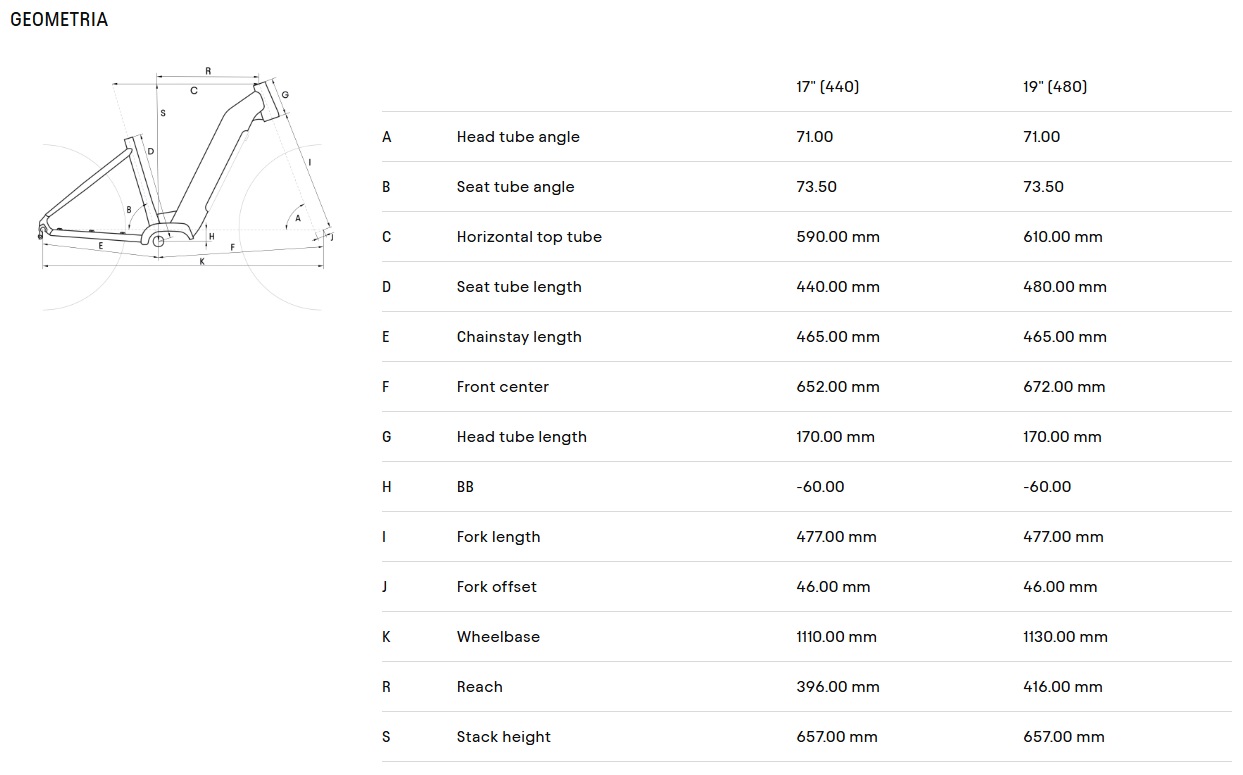Screen dimensions: 1243x775
Task: Select the Wheelbase row label
Action: click(x=498, y=637)
